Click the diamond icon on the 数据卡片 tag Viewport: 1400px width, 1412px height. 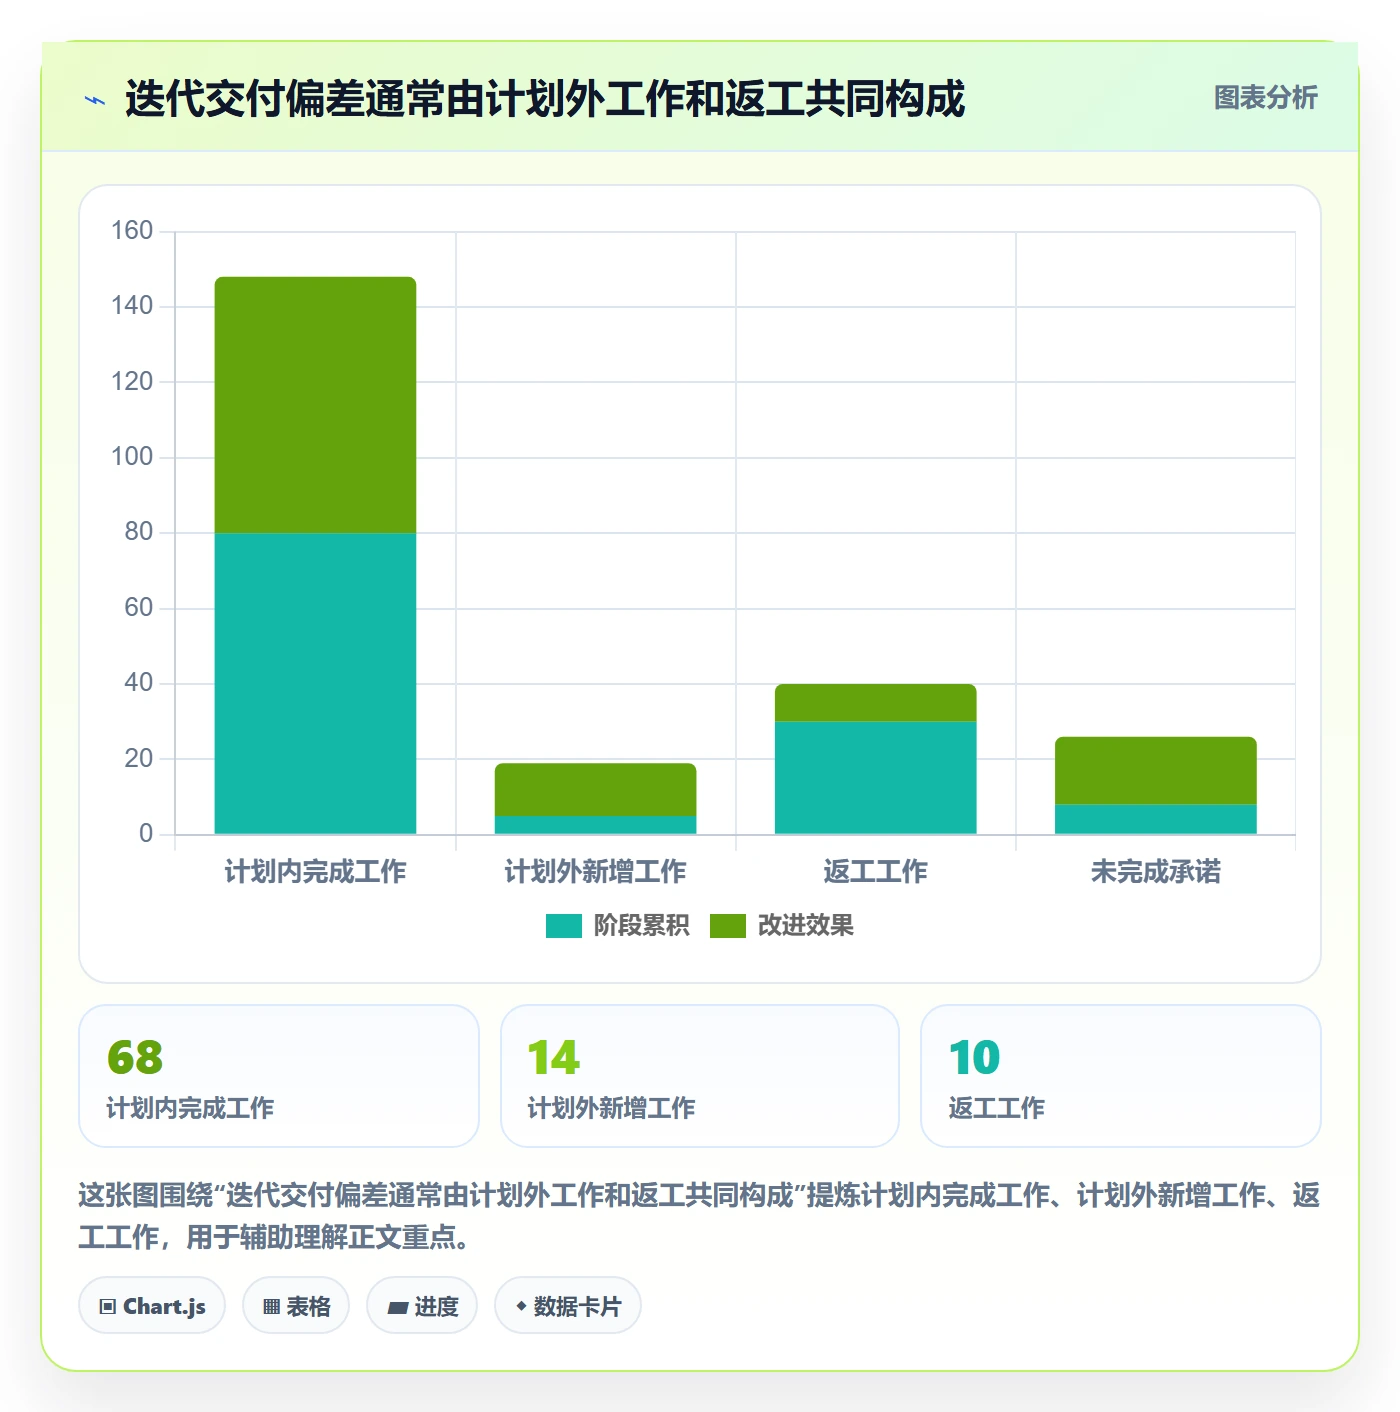(x=521, y=1306)
